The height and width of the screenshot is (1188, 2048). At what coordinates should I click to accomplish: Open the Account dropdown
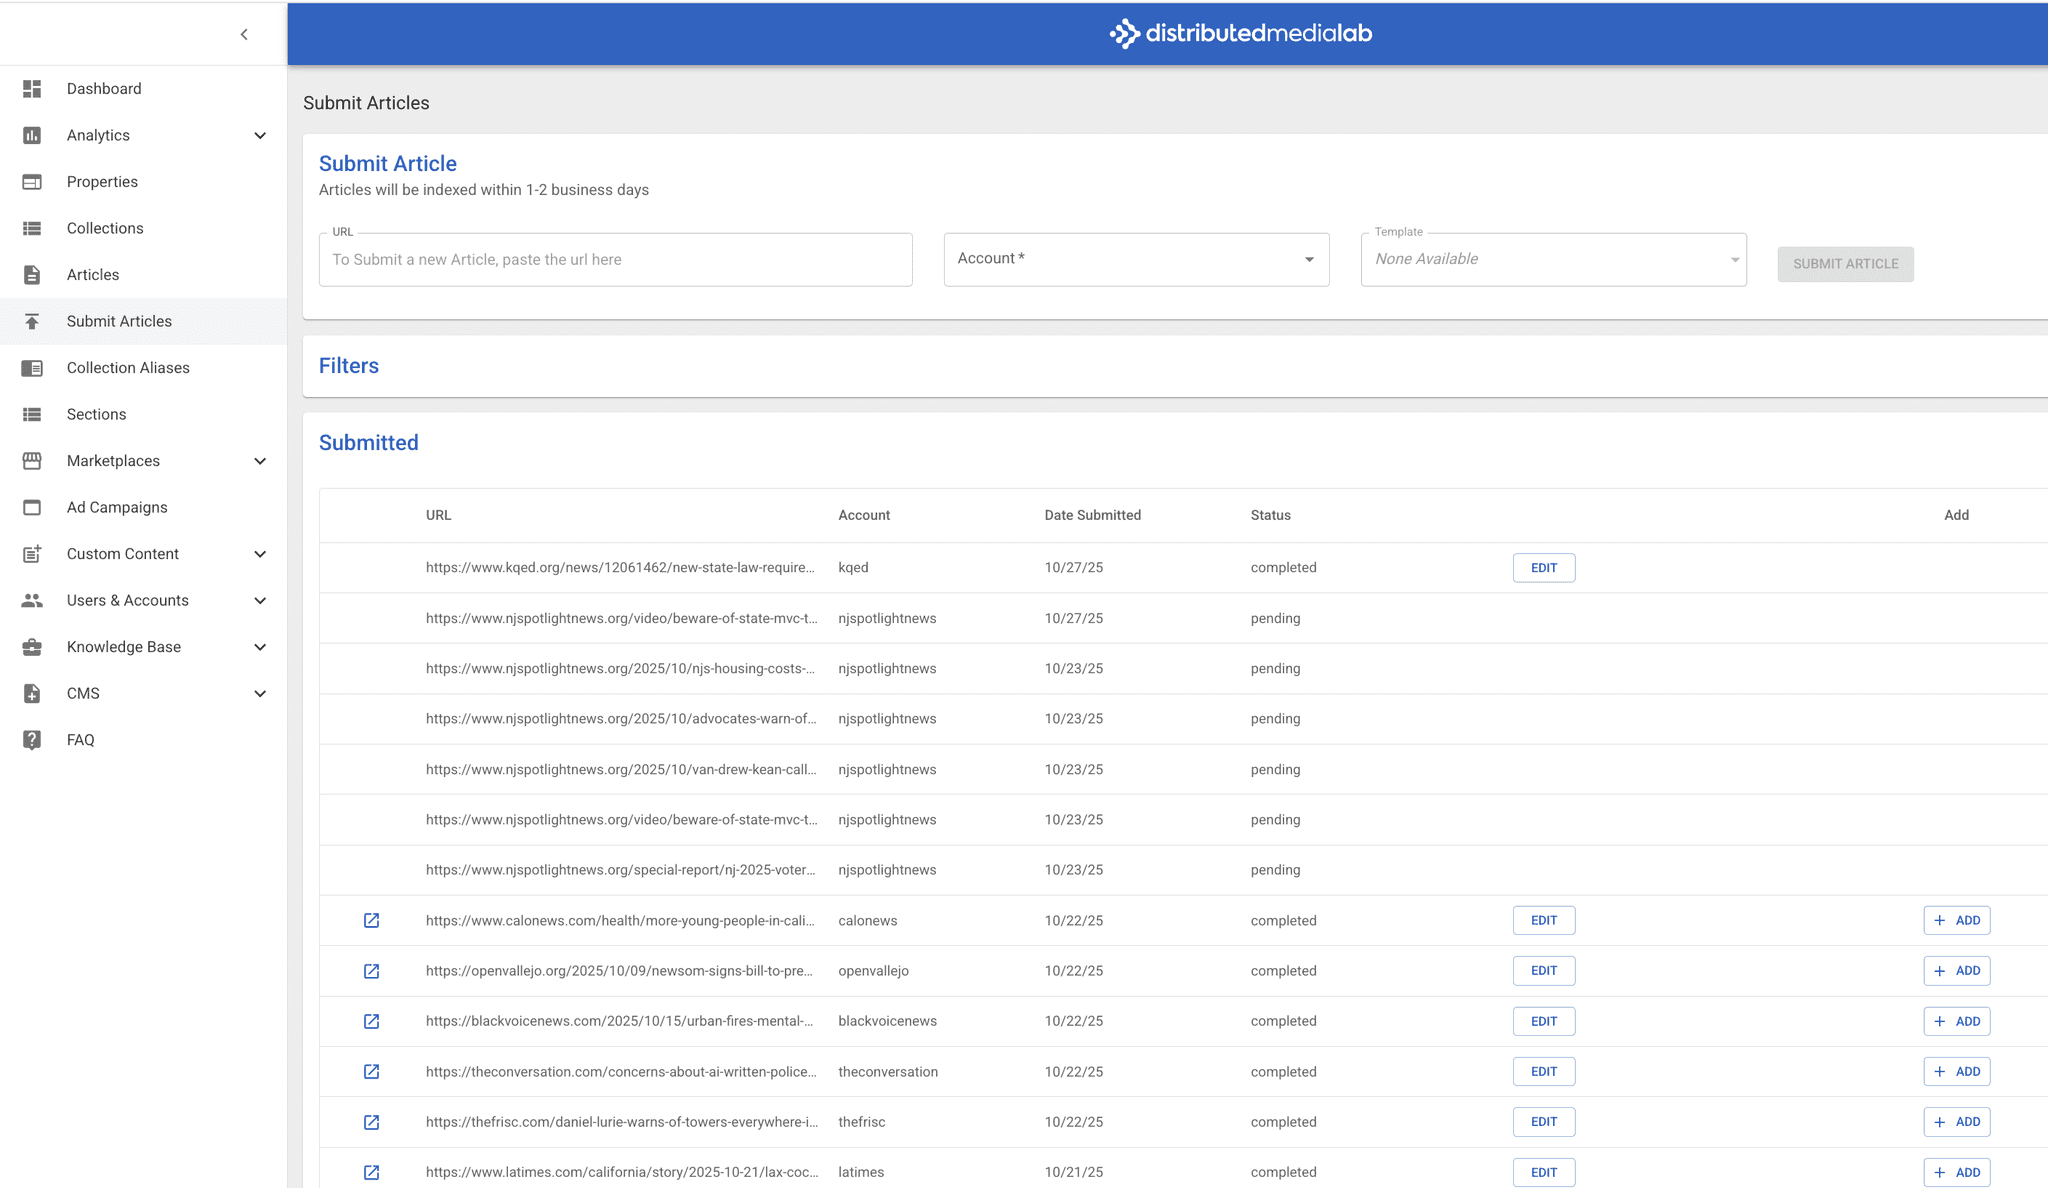tap(1136, 259)
